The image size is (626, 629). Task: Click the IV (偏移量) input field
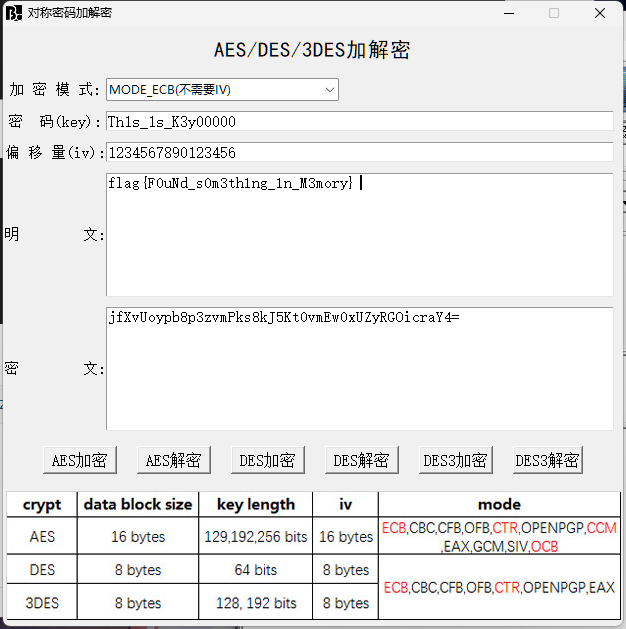pyautogui.click(x=359, y=152)
